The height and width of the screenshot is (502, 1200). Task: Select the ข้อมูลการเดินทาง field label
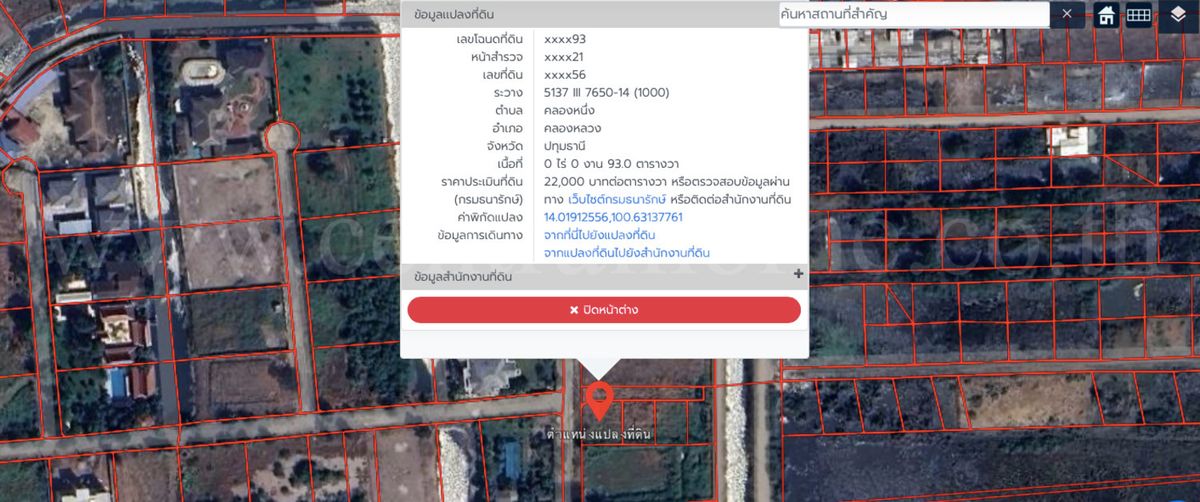click(480, 235)
